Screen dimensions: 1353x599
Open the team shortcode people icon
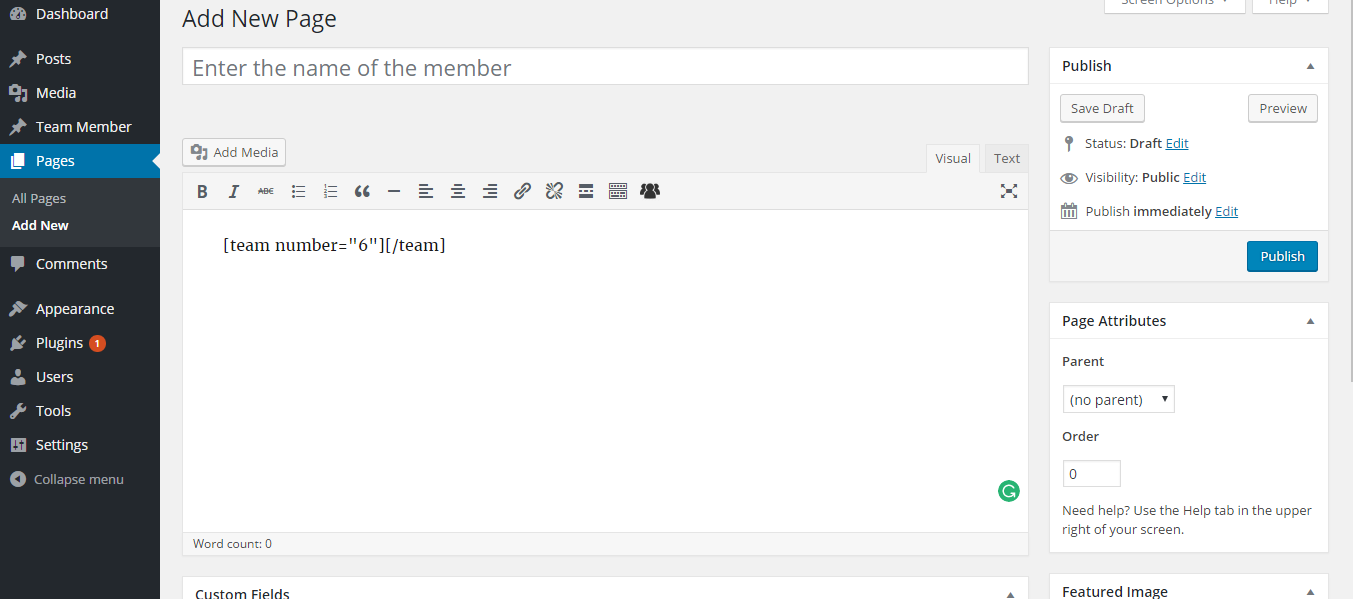point(650,191)
